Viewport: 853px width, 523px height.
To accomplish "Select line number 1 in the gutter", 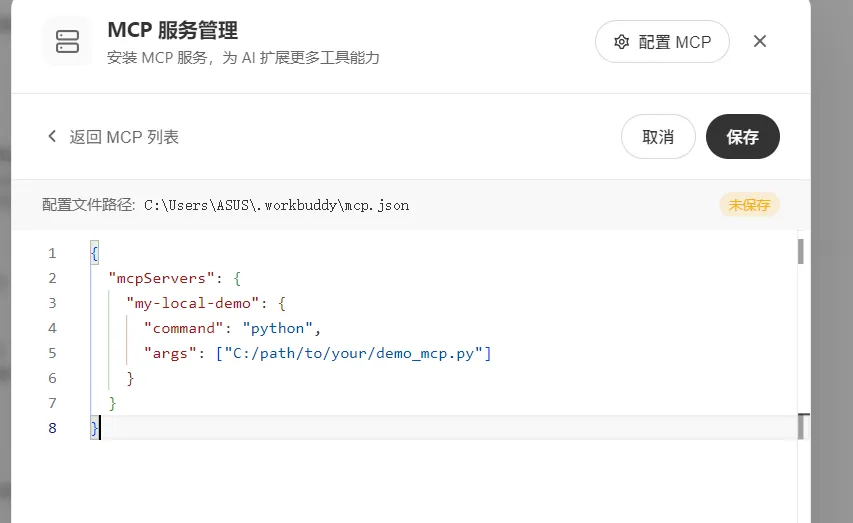I will (52, 253).
